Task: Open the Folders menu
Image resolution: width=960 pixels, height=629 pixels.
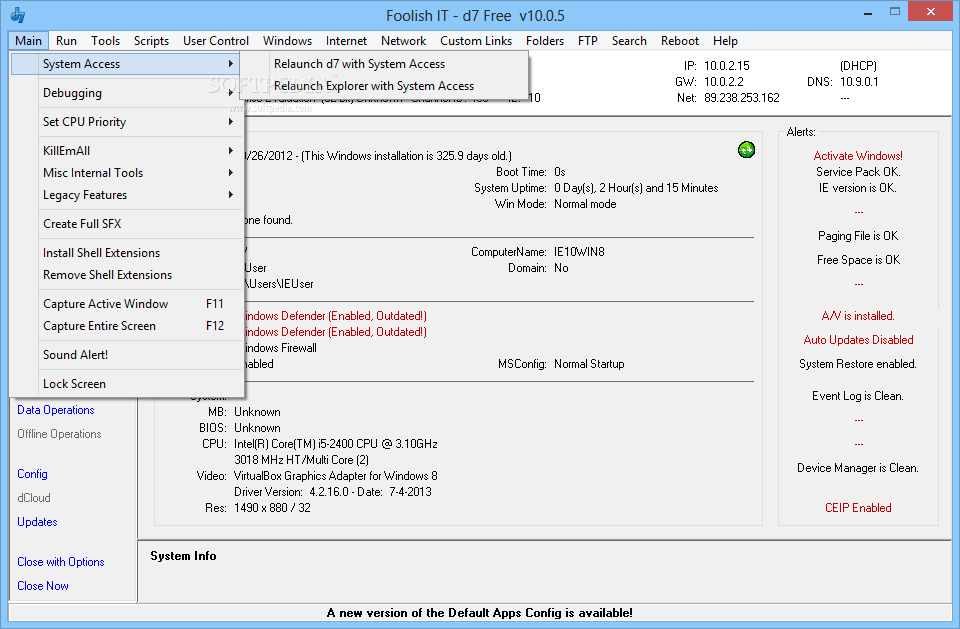Action: [544, 40]
